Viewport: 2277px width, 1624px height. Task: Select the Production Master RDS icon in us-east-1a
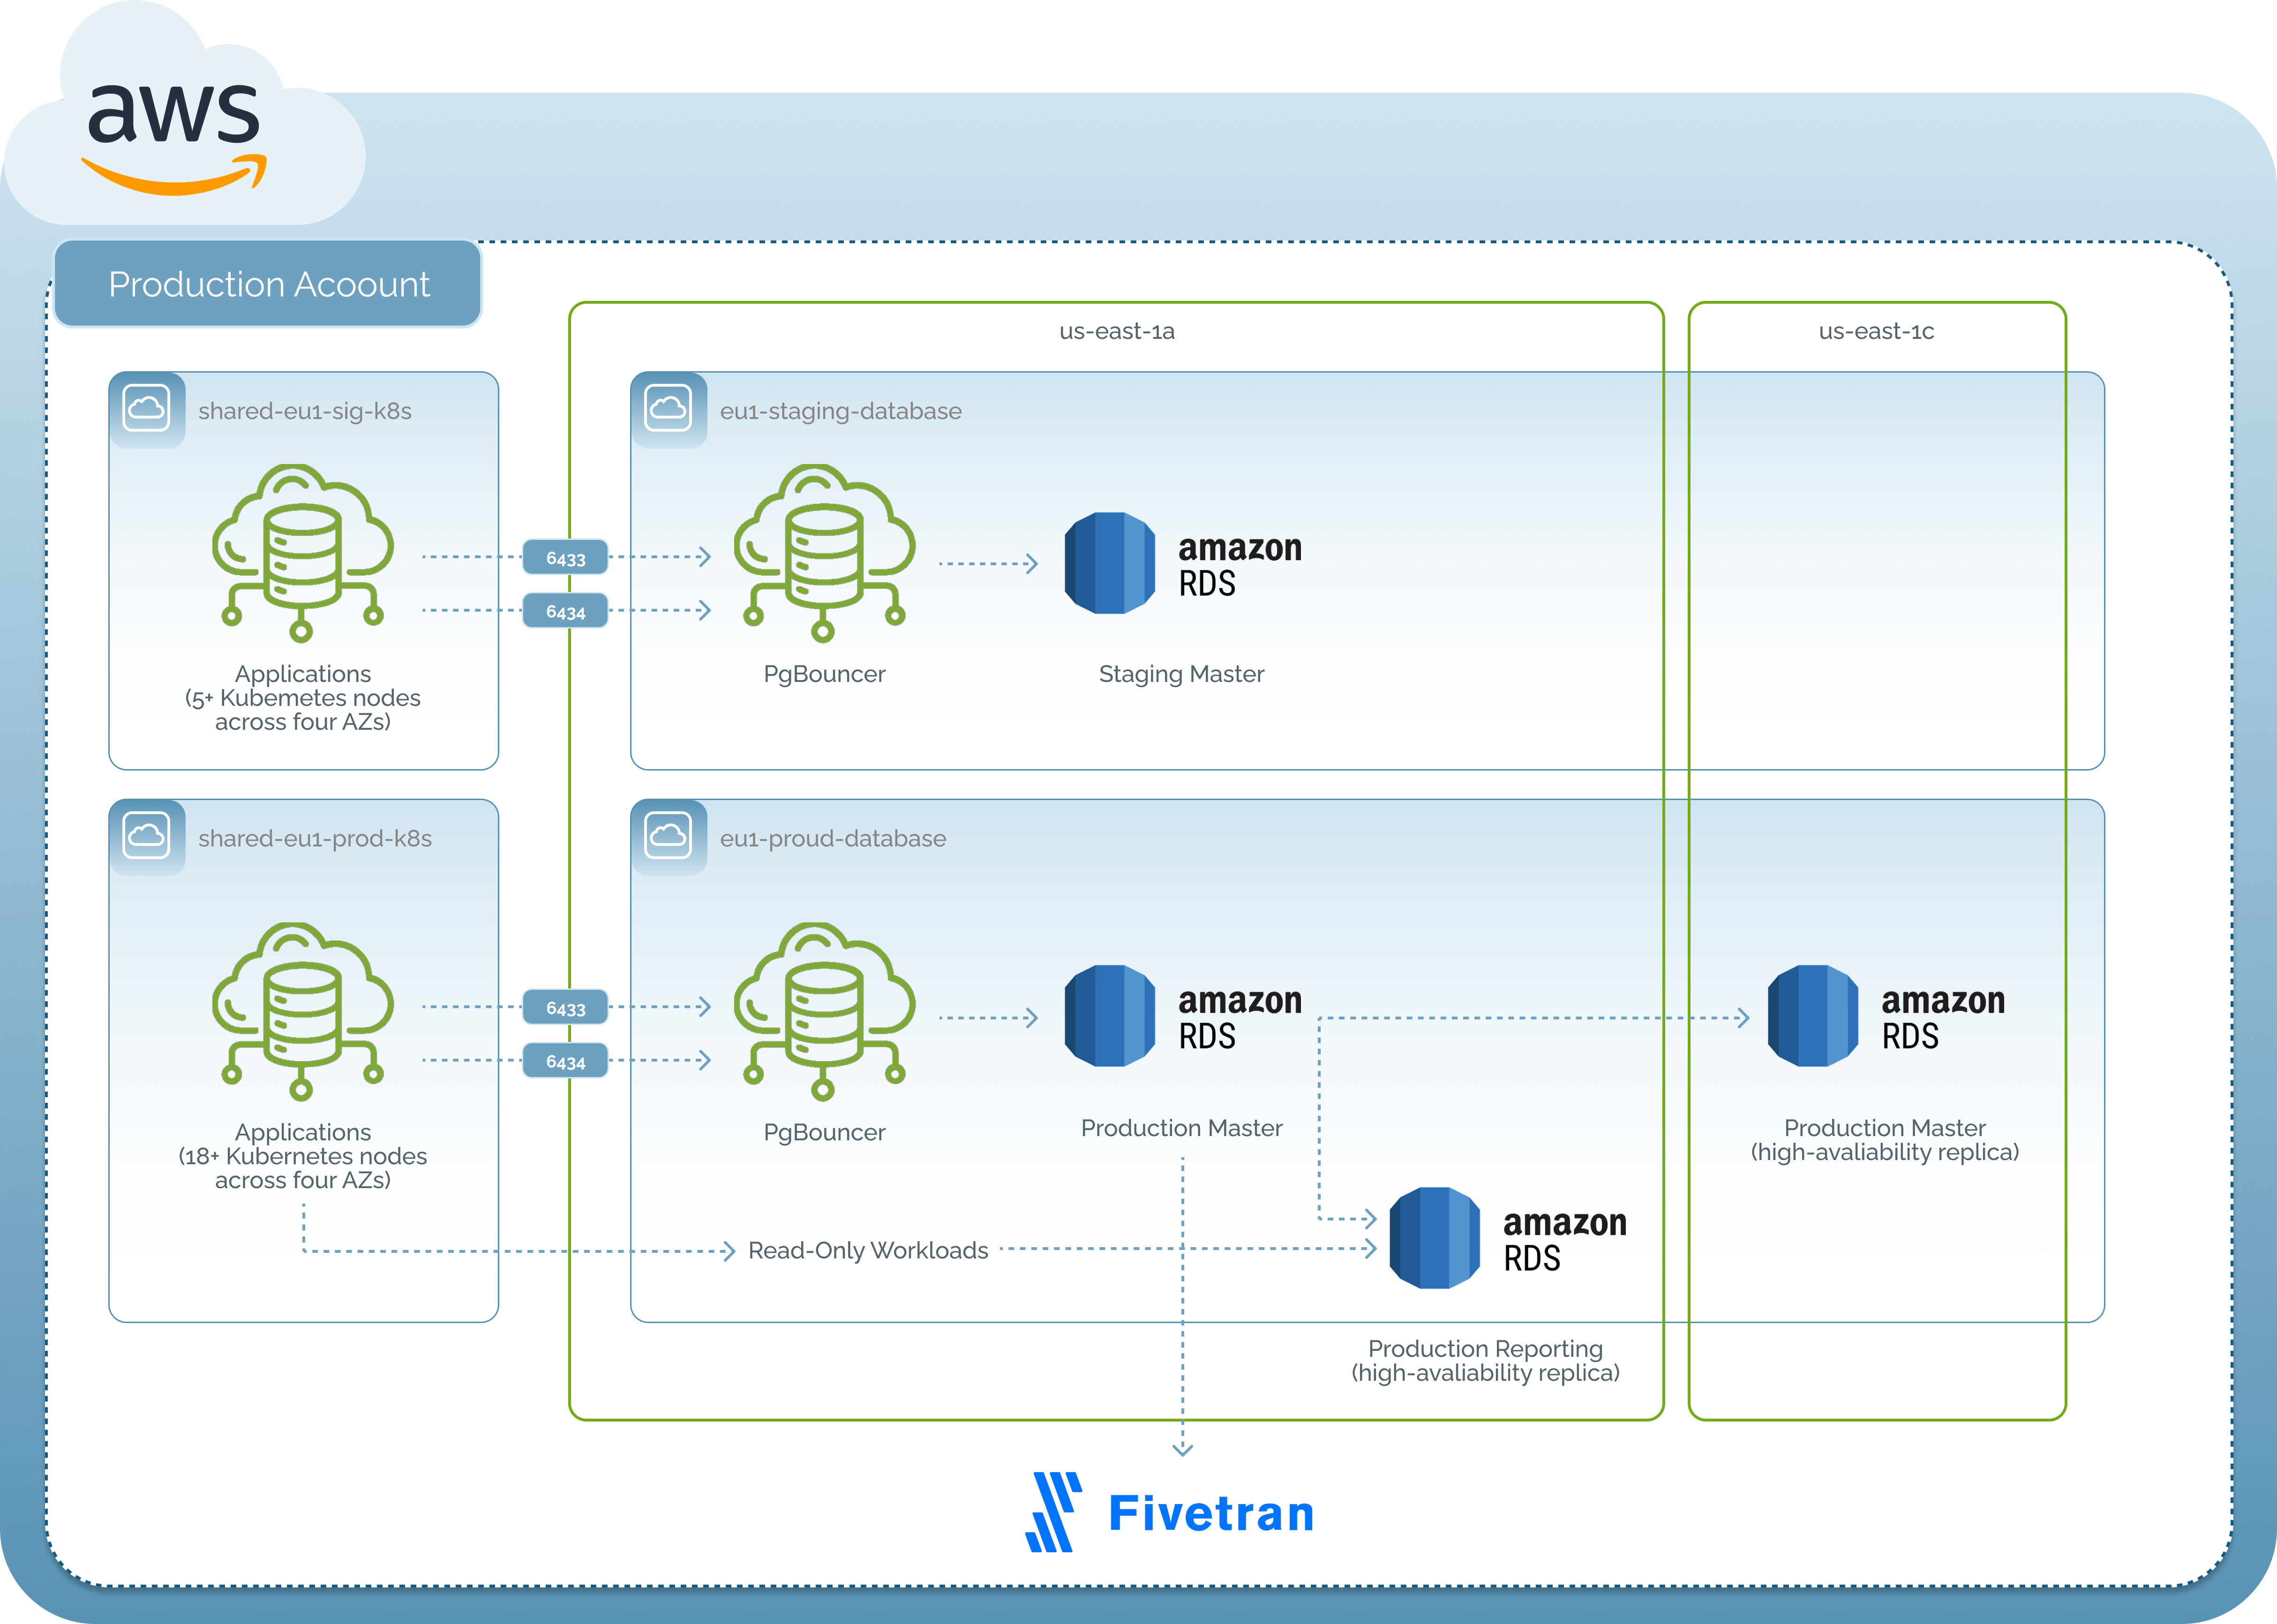click(1110, 1016)
